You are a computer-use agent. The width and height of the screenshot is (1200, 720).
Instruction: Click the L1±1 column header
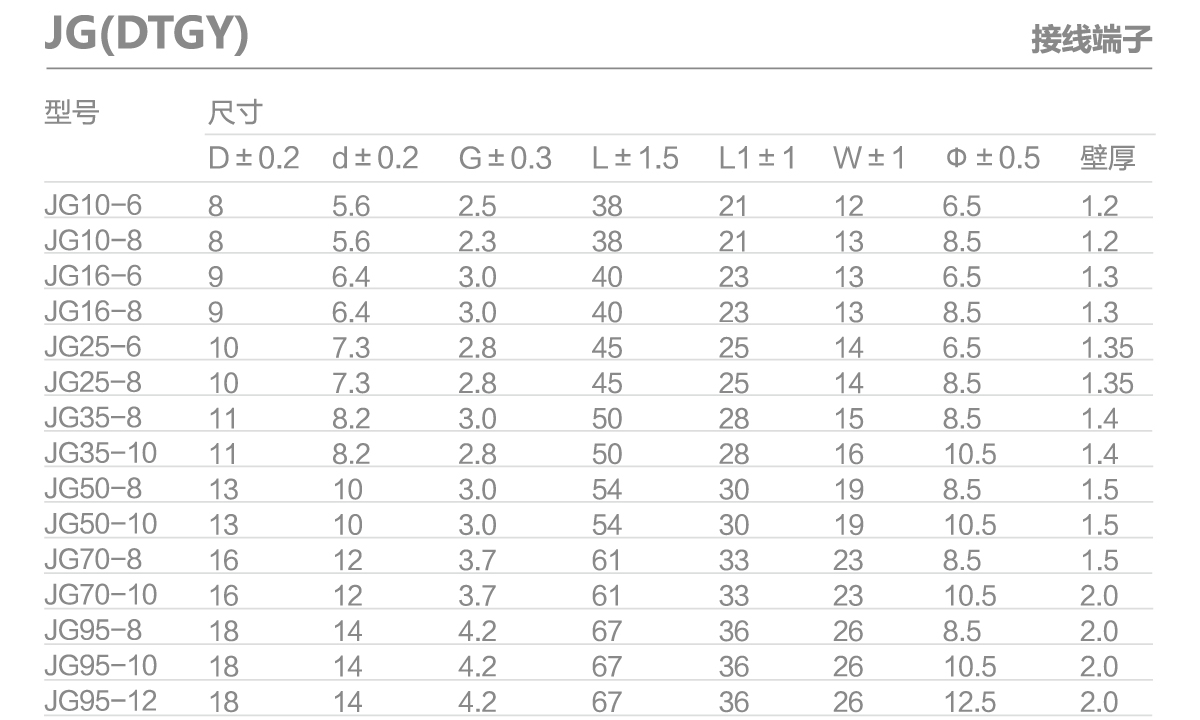(x=757, y=158)
